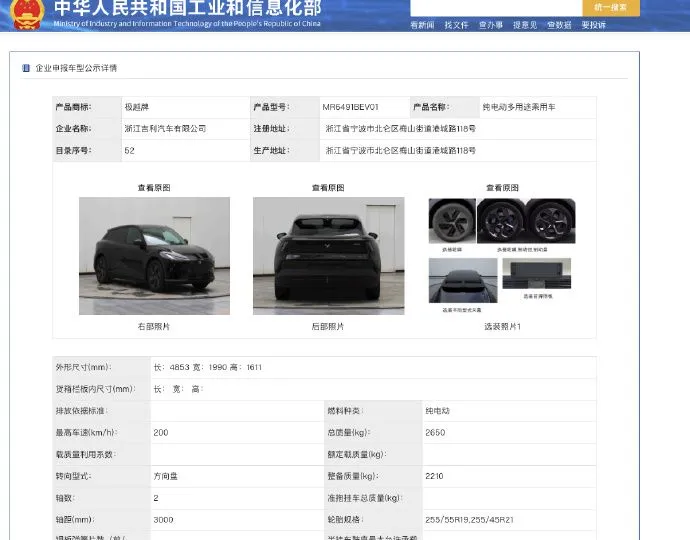Click 查看原图 above the right-side car photo

[x=154, y=188]
